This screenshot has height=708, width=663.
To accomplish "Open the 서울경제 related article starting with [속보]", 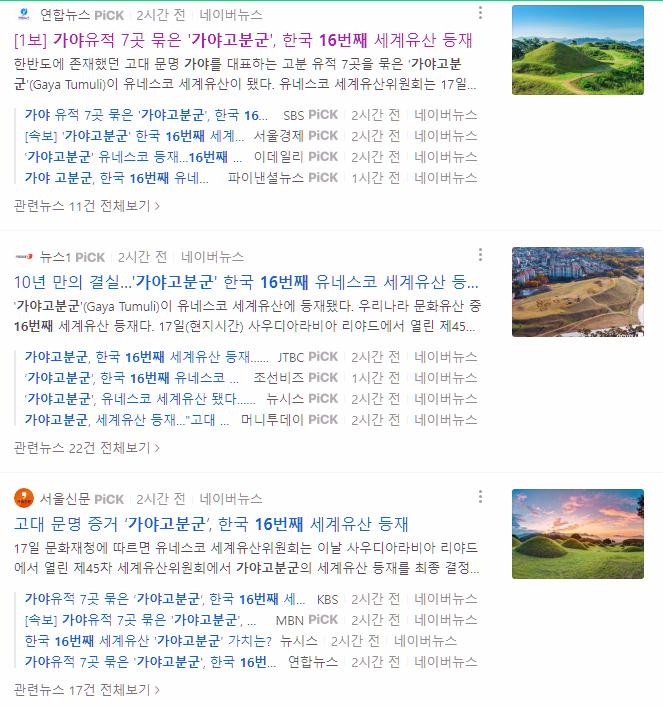I will [135, 136].
